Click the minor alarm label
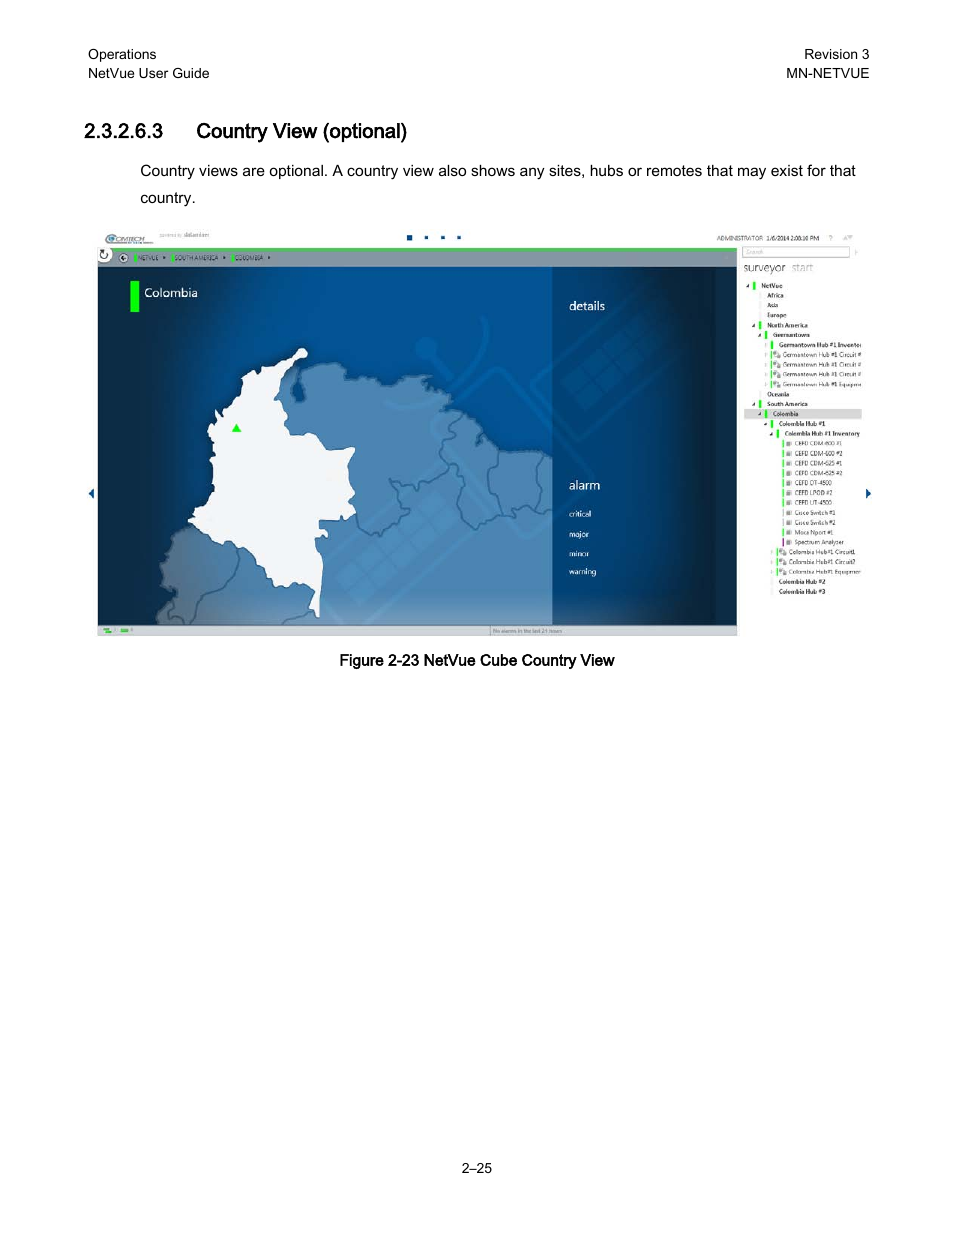Image resolution: width=954 pixels, height=1235 pixels. click(x=579, y=554)
